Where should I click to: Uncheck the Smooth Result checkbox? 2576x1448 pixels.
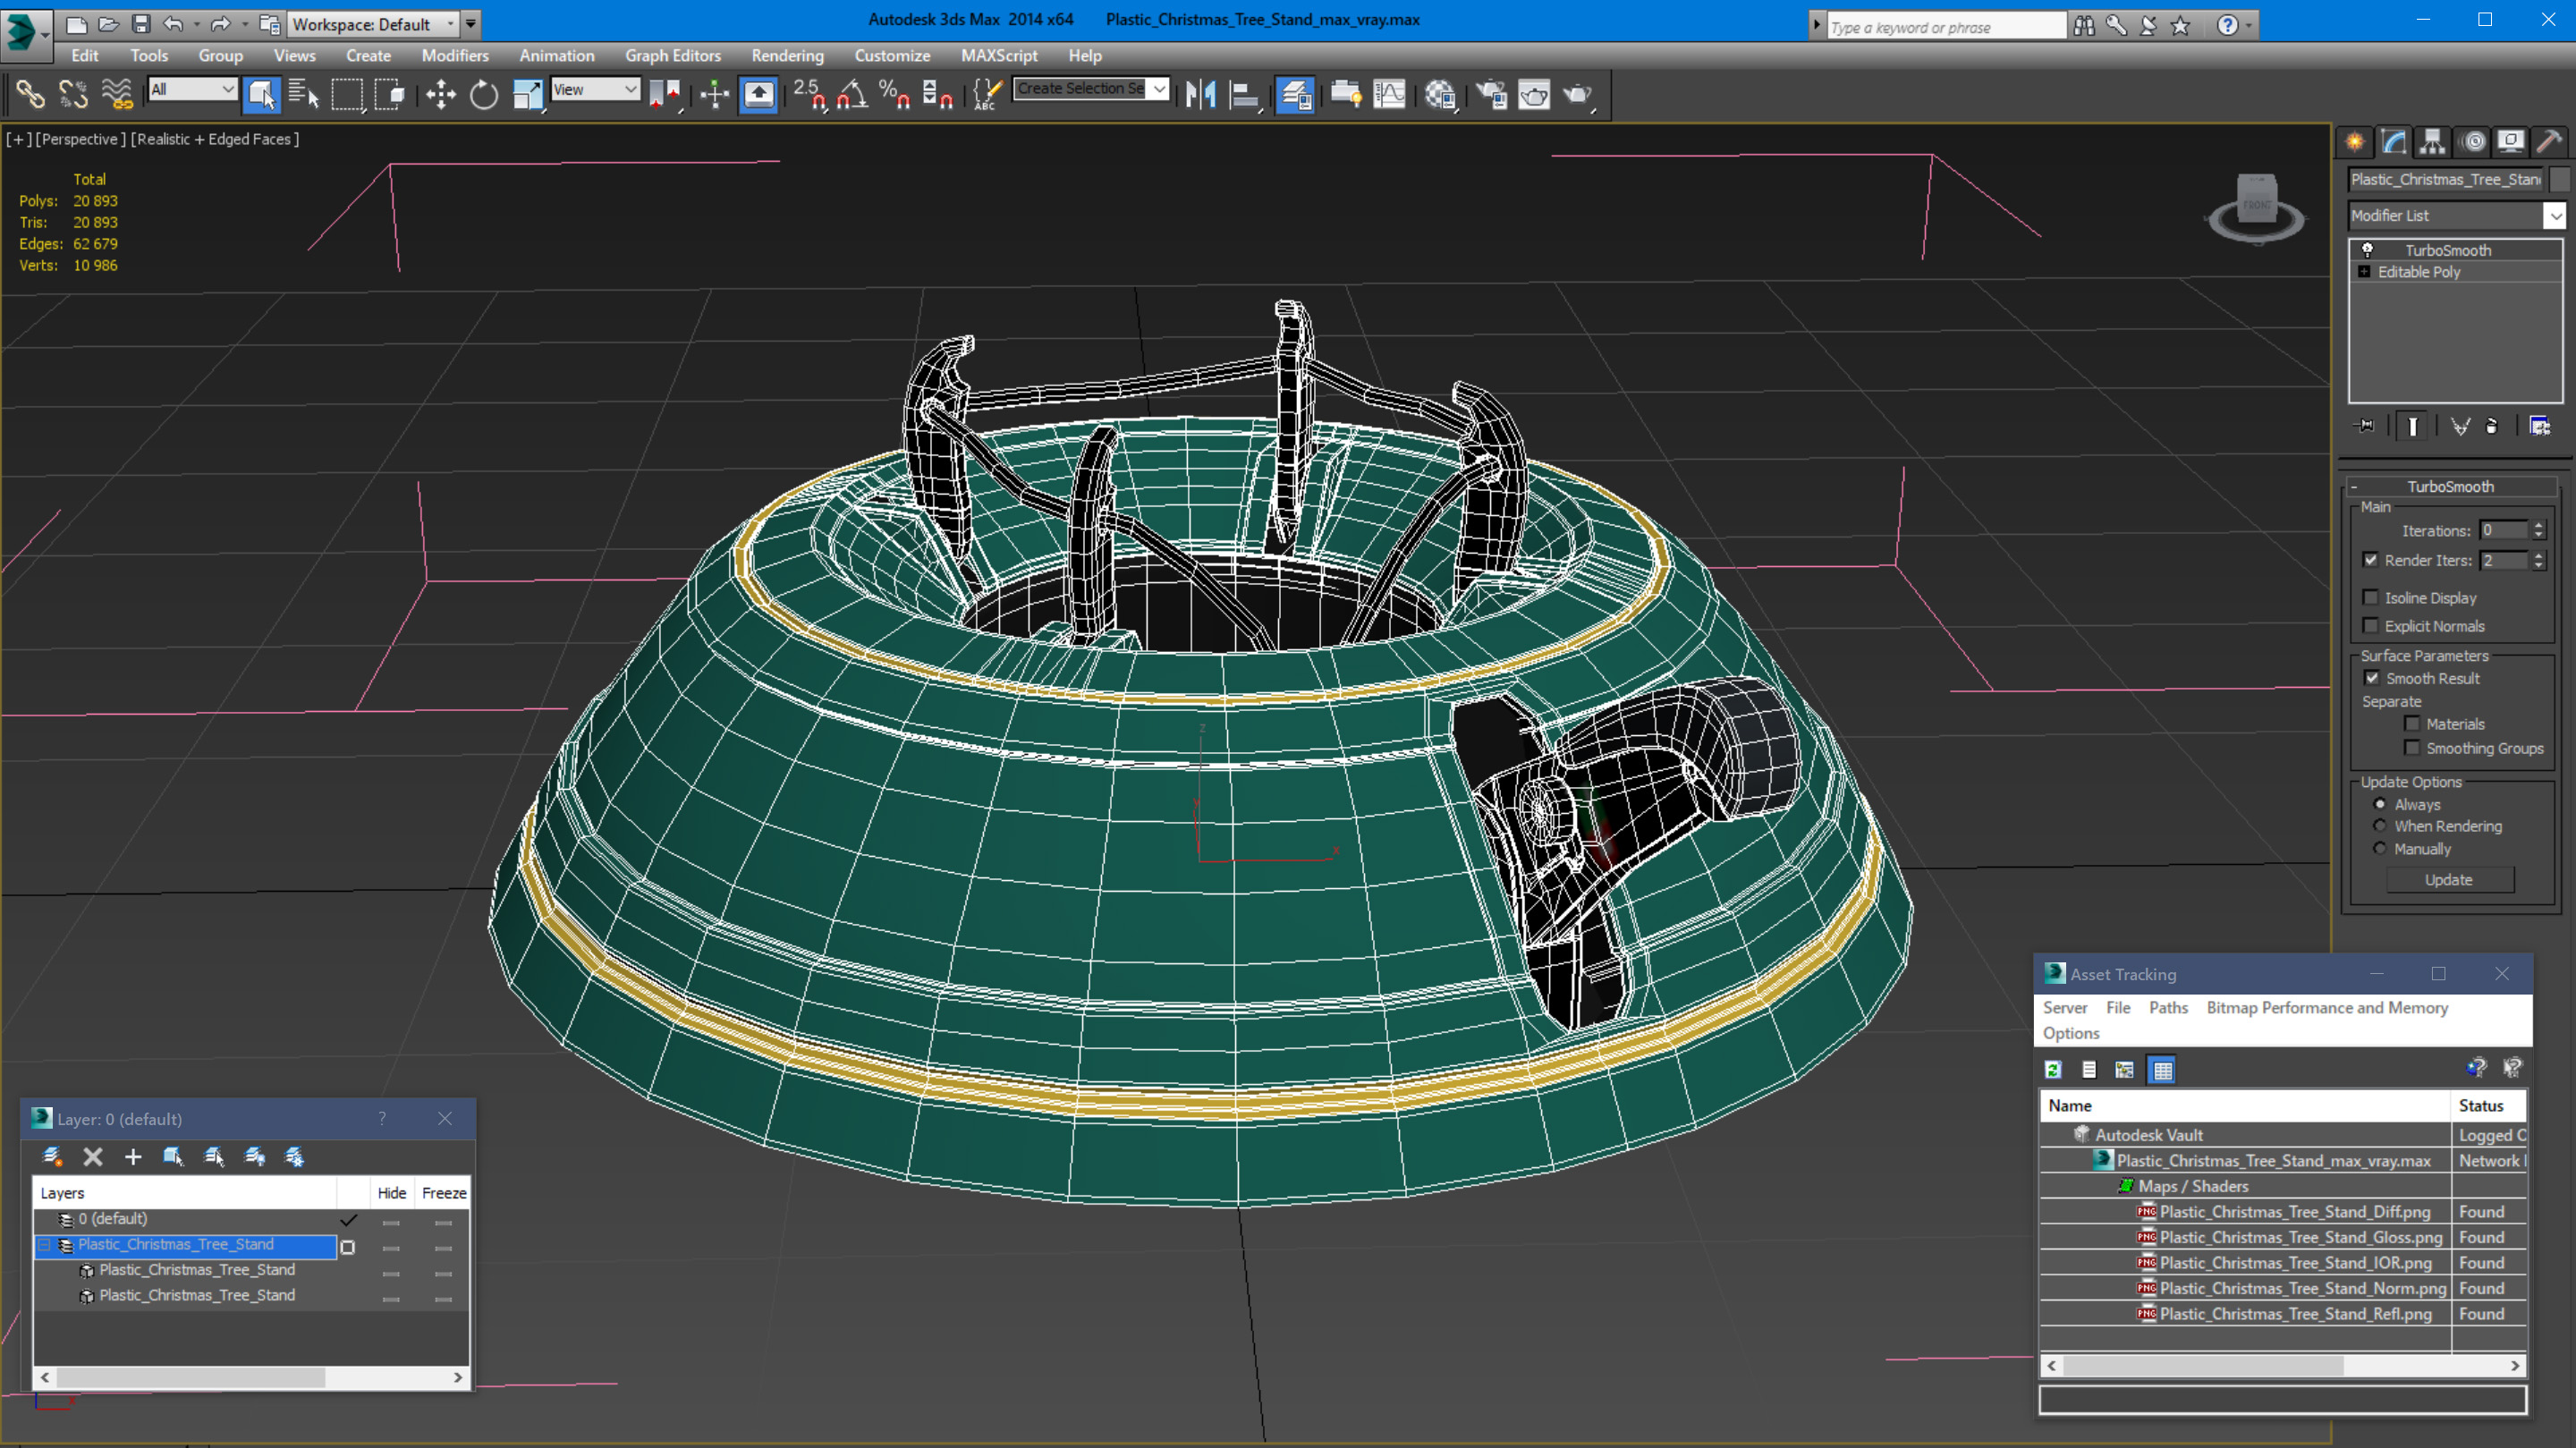pyautogui.click(x=2371, y=678)
